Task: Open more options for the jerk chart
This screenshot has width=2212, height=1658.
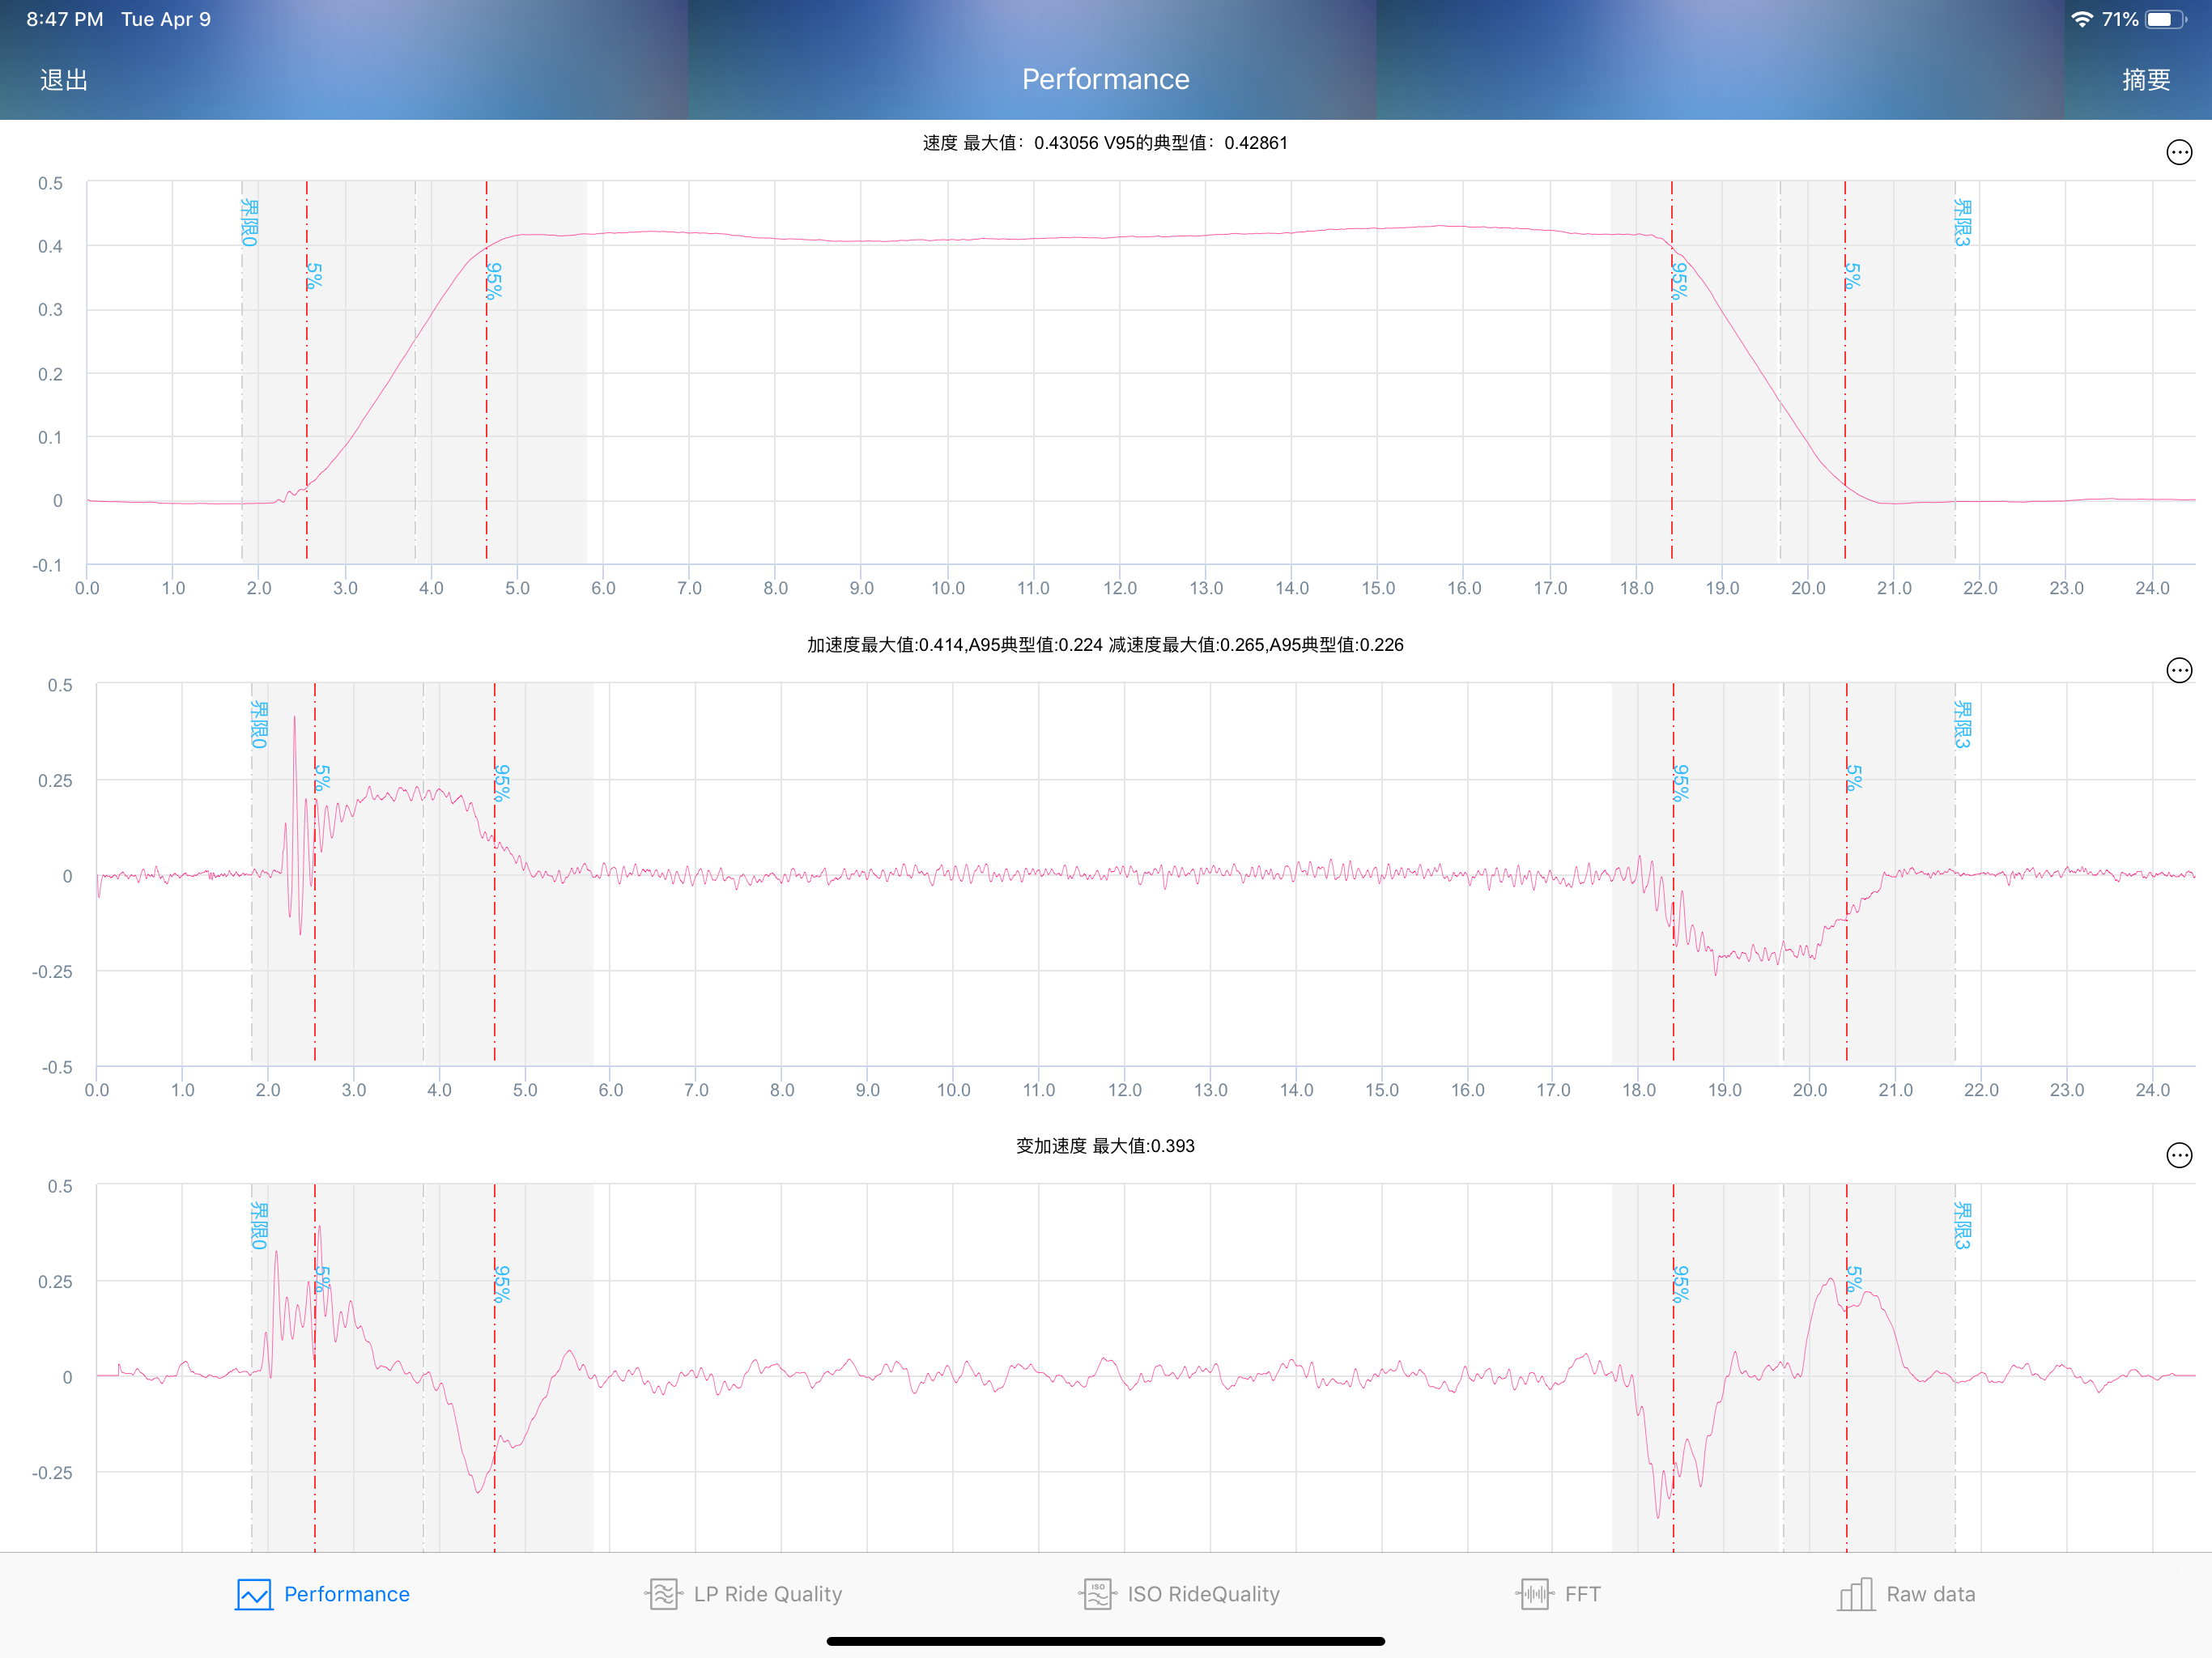Action: tap(2179, 1155)
